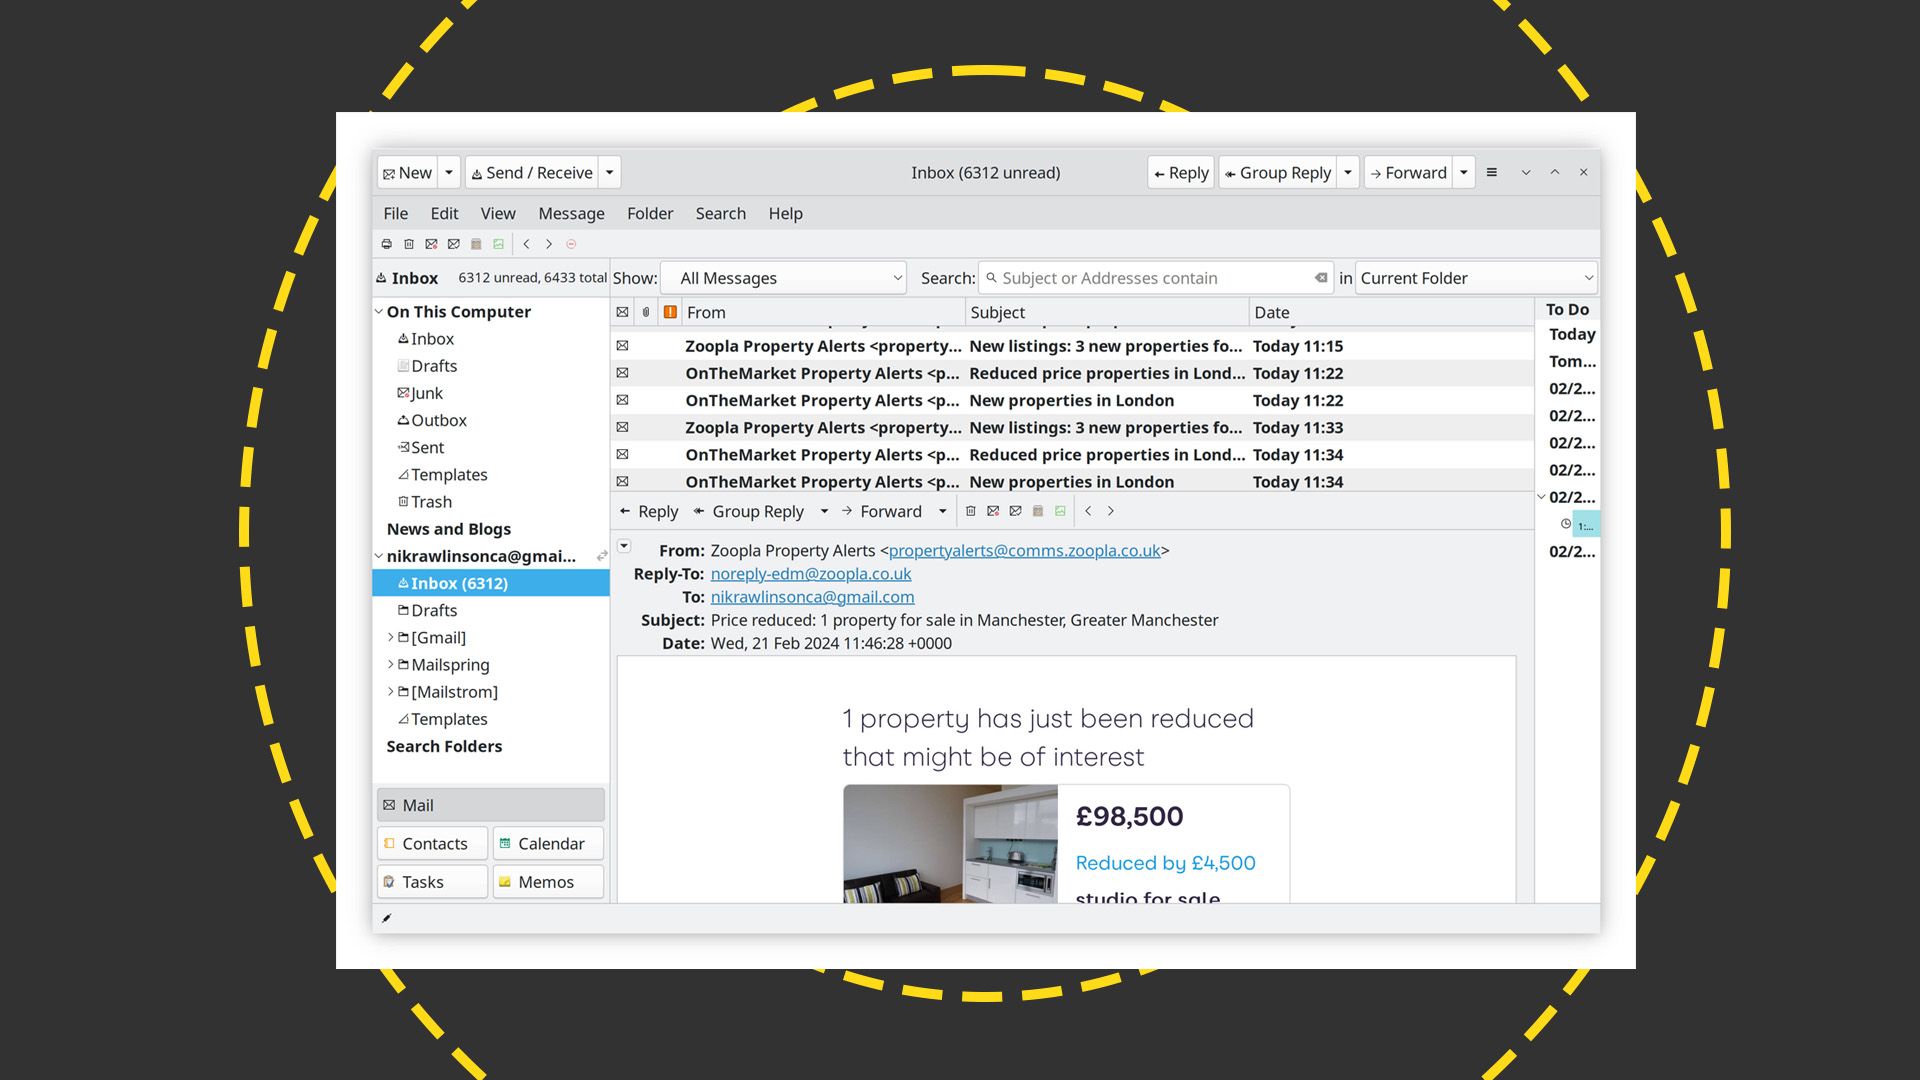Sort by the attachment column header
The image size is (1920, 1080).
click(x=646, y=312)
